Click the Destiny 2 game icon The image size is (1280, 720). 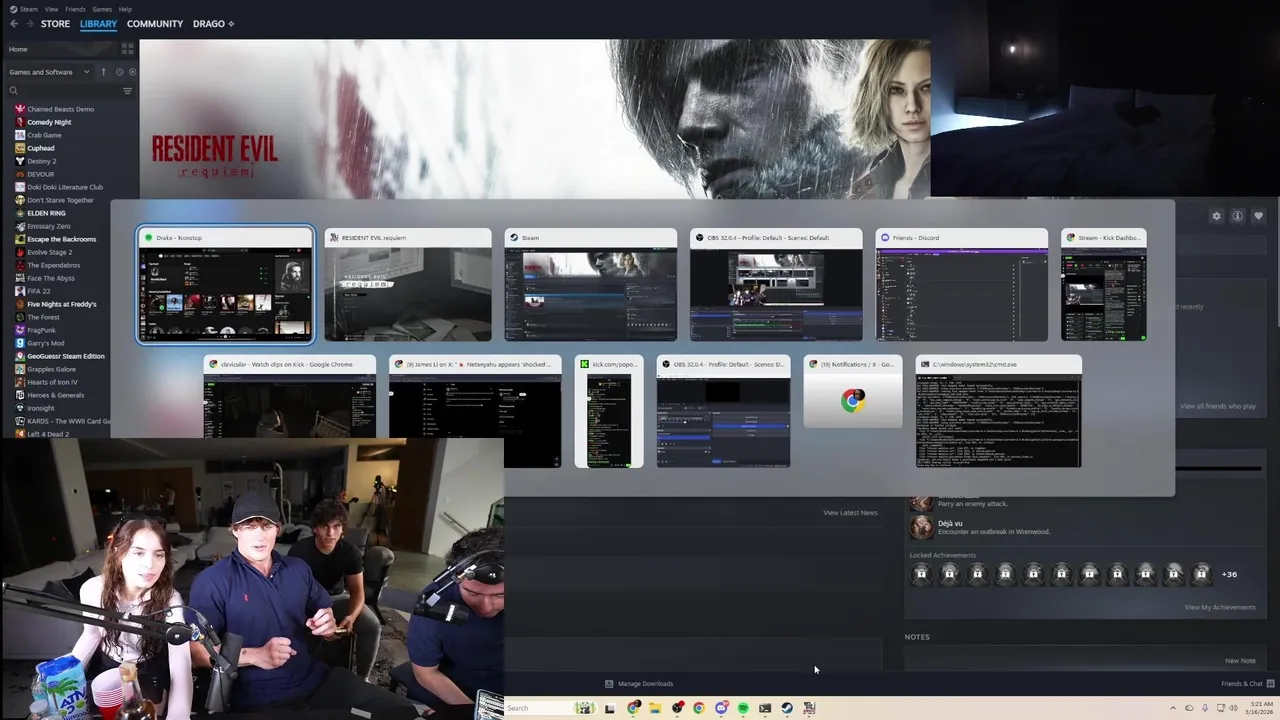coord(20,161)
